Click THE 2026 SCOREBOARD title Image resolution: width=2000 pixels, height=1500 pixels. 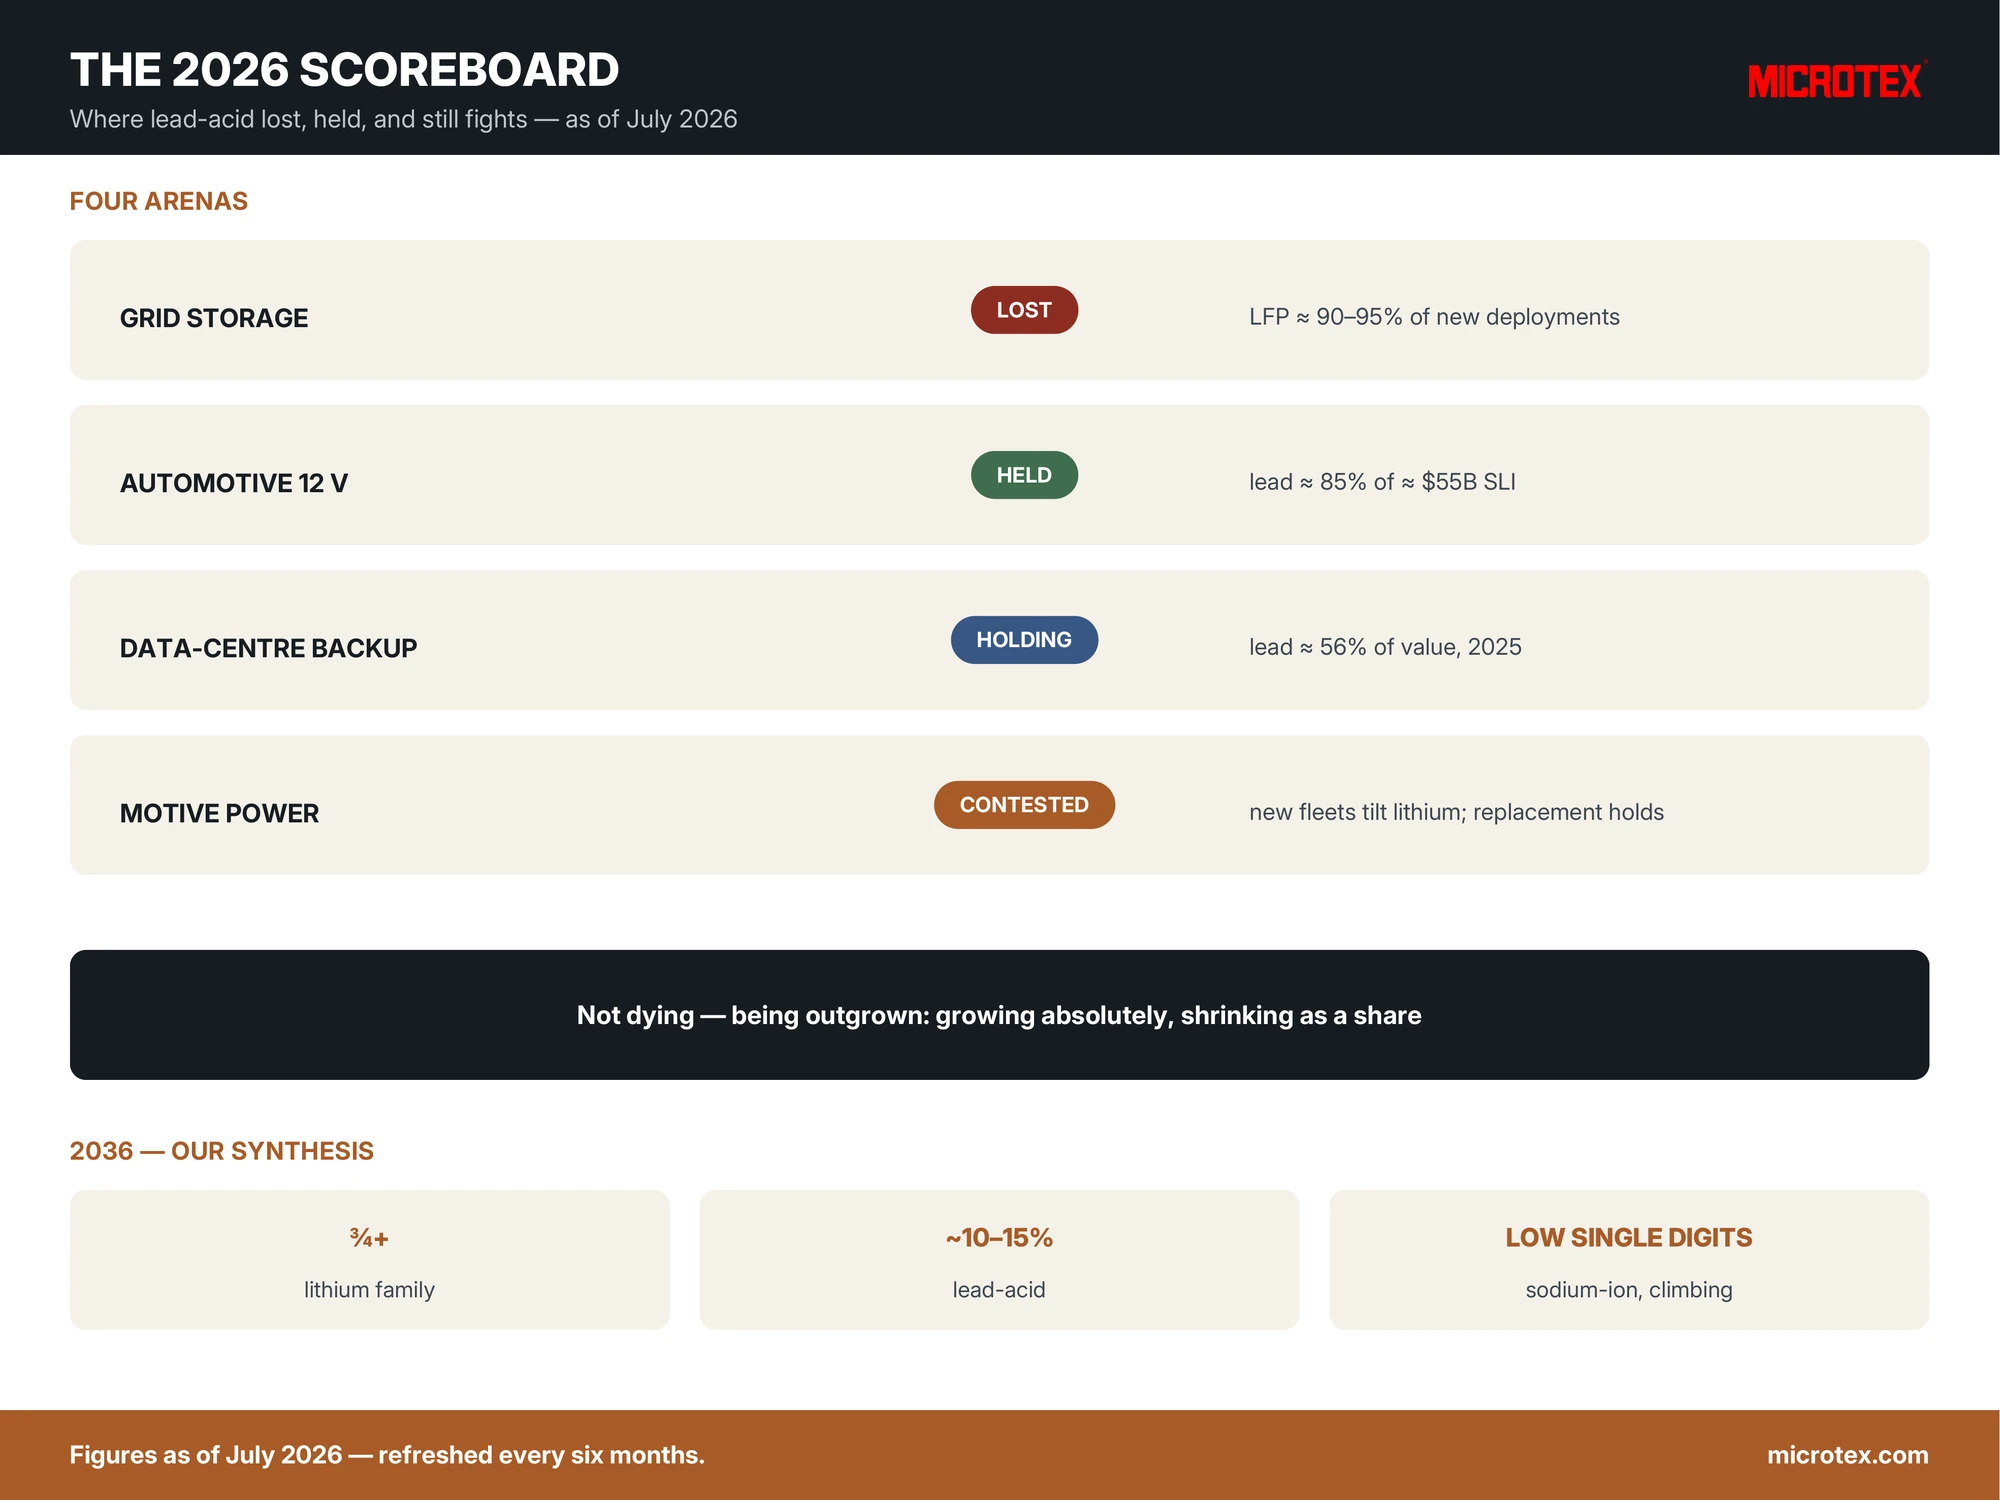point(344,70)
